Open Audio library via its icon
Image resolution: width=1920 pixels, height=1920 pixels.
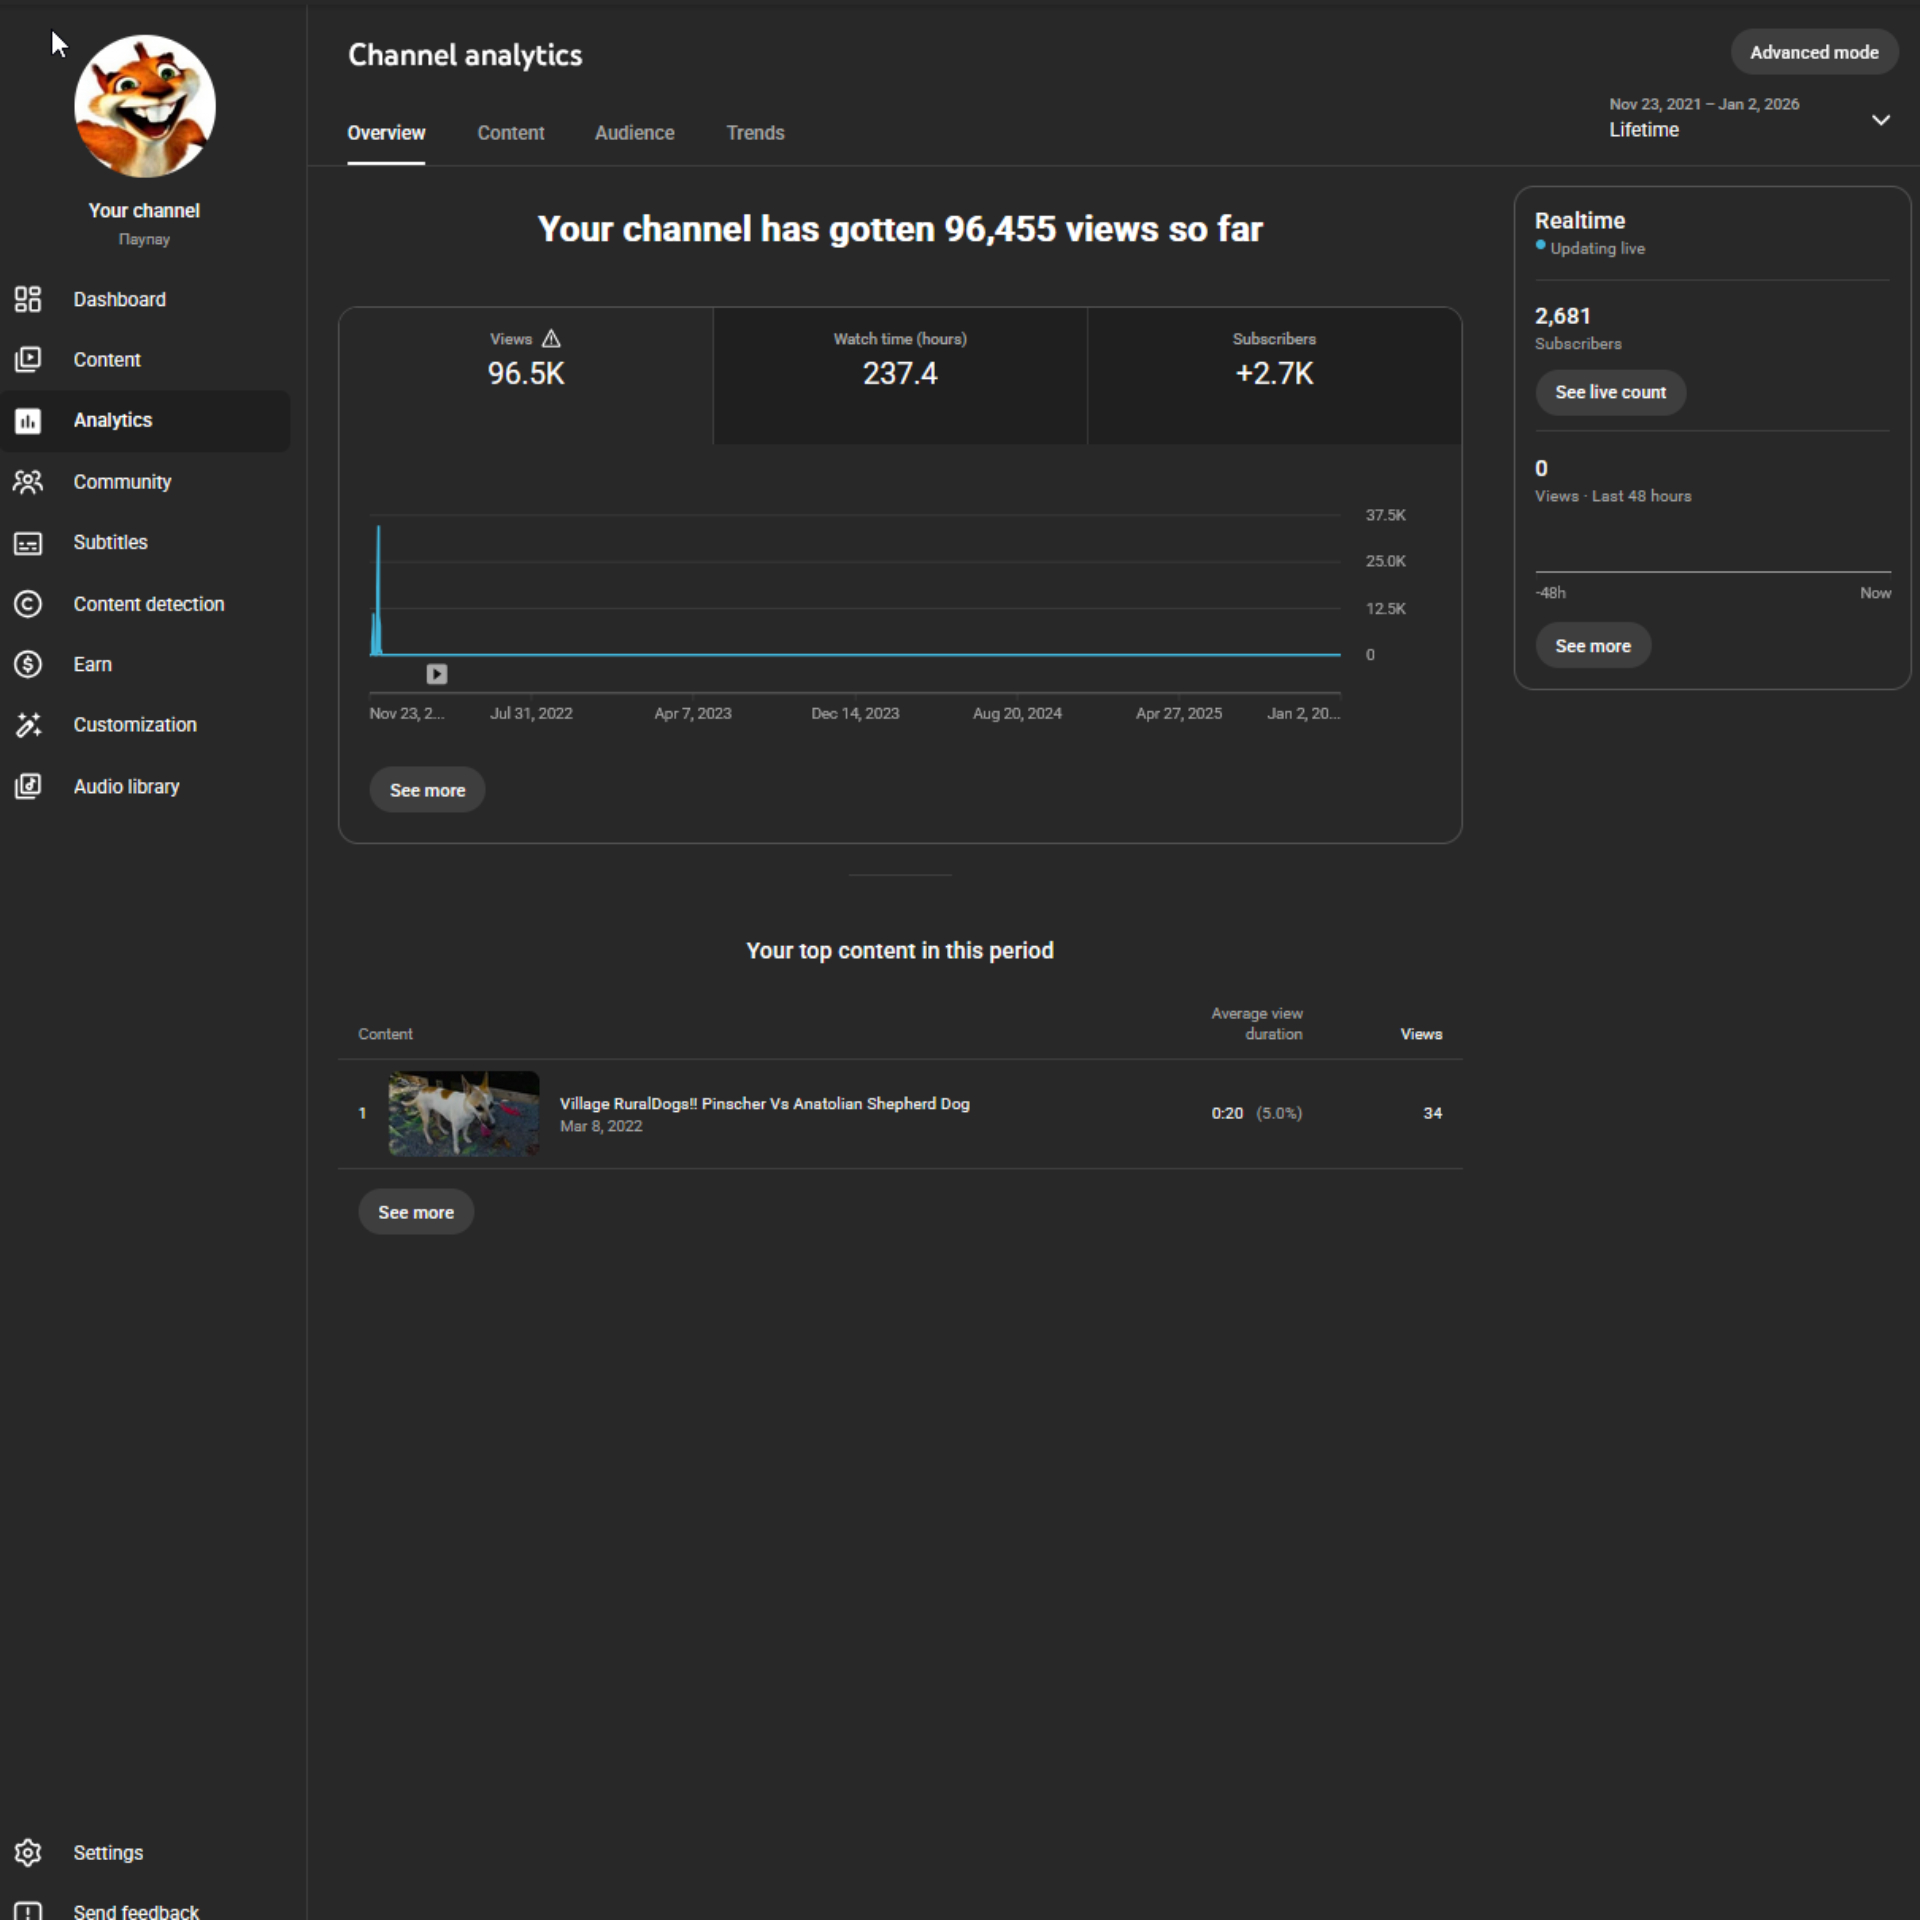(x=28, y=786)
